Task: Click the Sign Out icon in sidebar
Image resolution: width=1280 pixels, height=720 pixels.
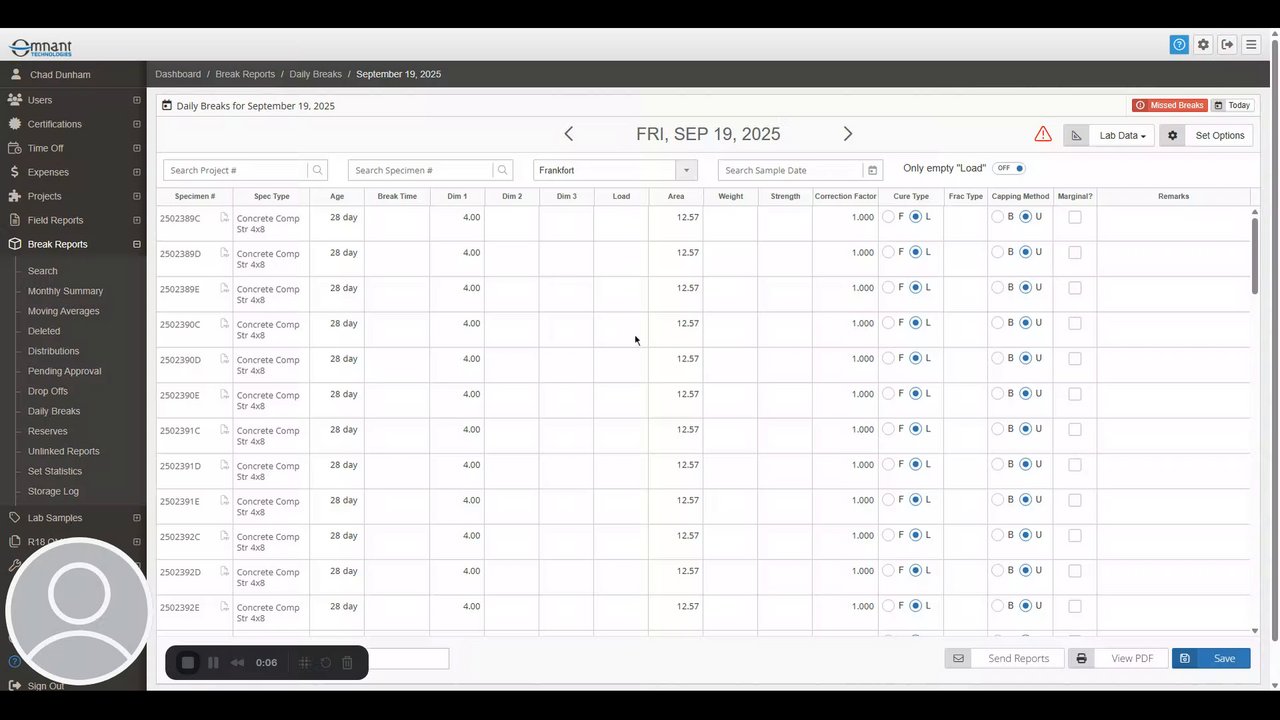Action: pyautogui.click(x=14, y=686)
